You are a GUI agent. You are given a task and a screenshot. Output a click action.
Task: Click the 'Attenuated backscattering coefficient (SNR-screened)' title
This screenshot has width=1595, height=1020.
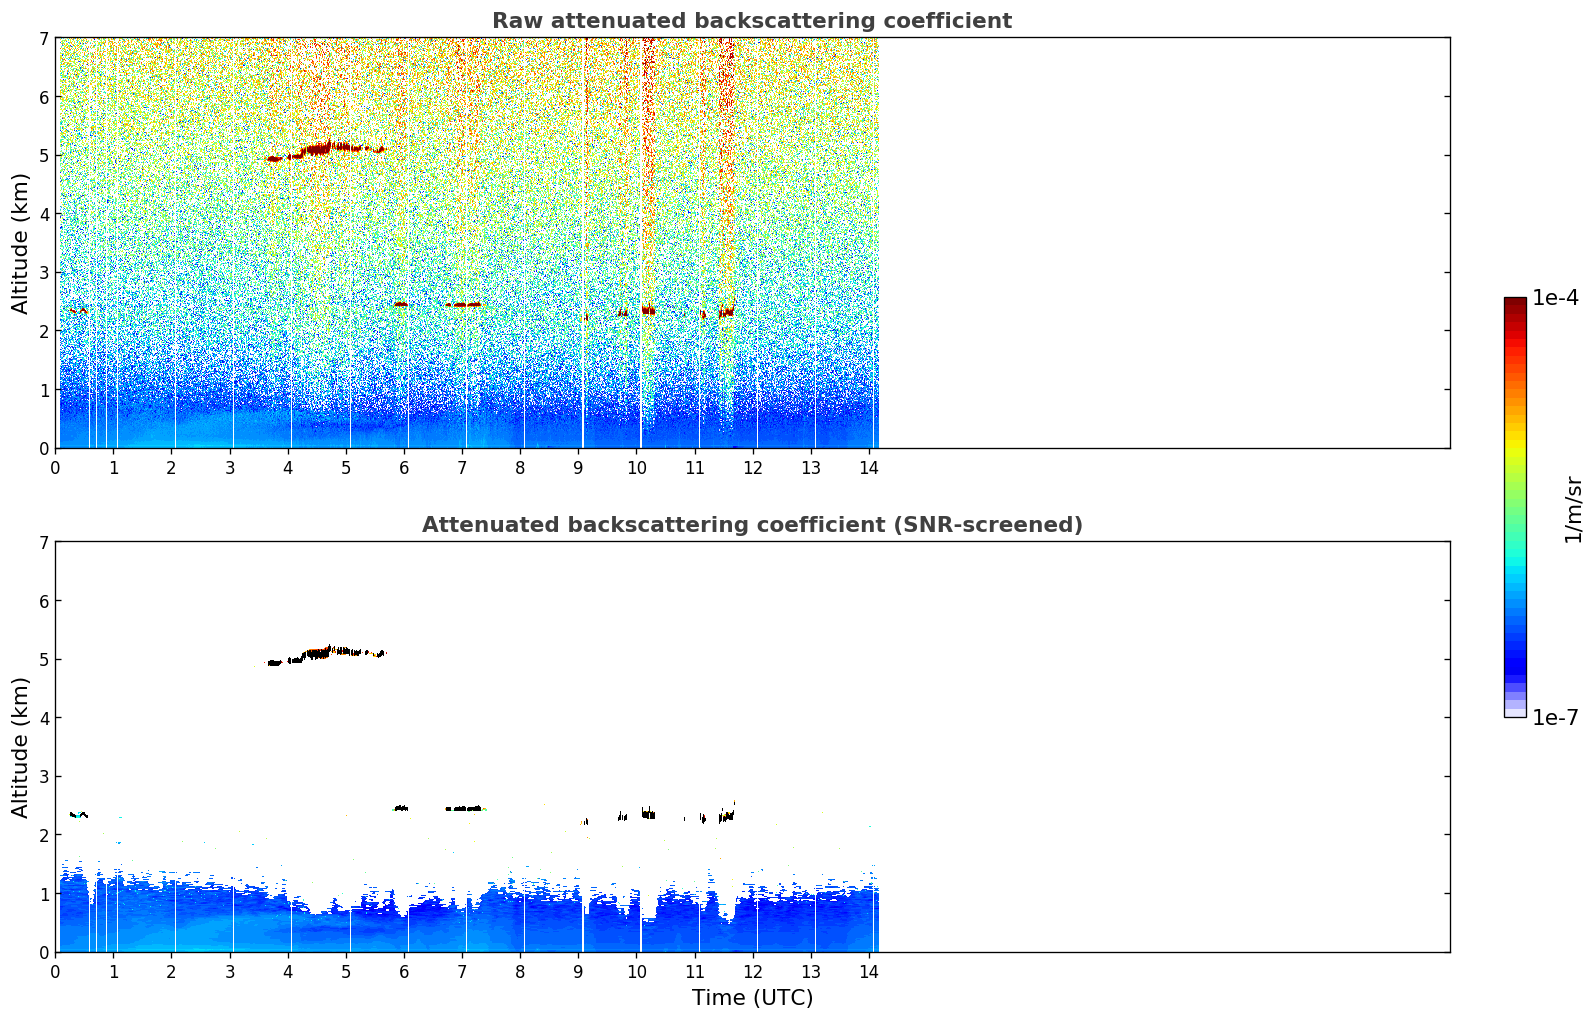tap(752, 525)
